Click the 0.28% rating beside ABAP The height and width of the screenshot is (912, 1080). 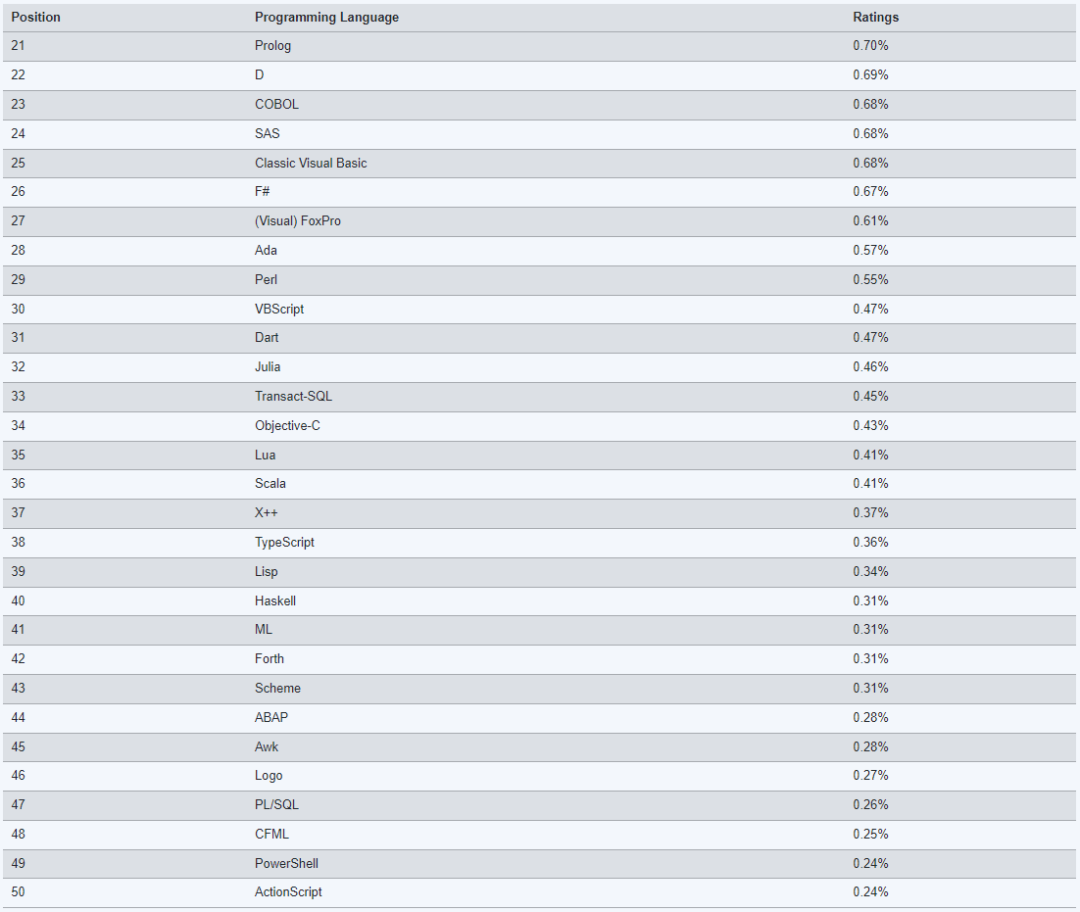(871, 718)
